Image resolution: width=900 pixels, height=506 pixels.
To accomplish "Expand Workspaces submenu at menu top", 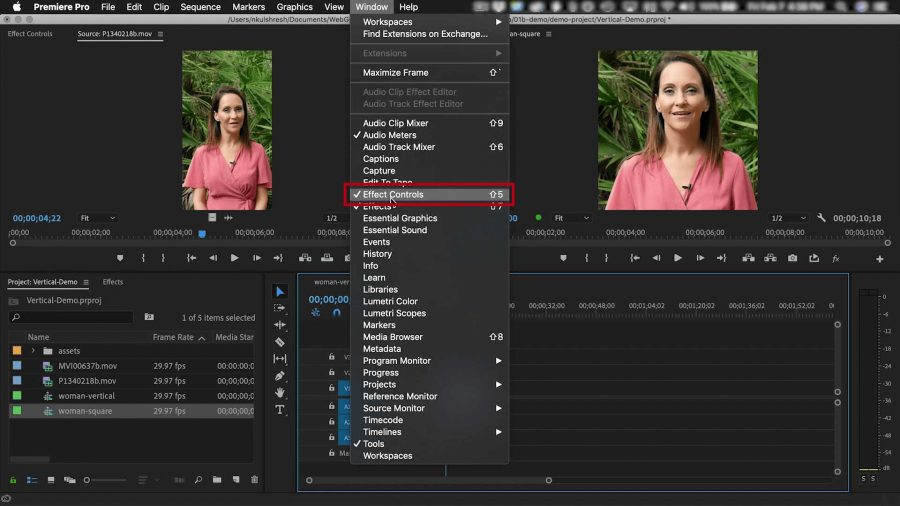I will 429,22.
